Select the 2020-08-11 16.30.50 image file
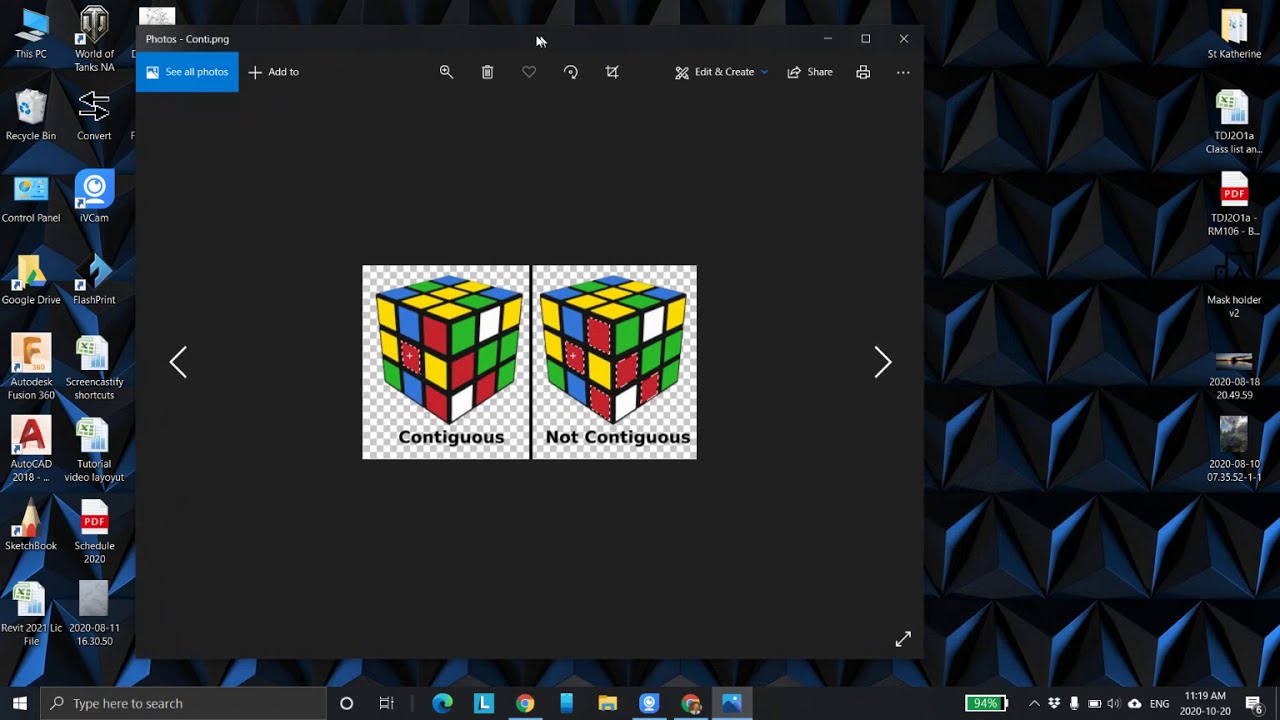1280x720 pixels. coord(94,614)
